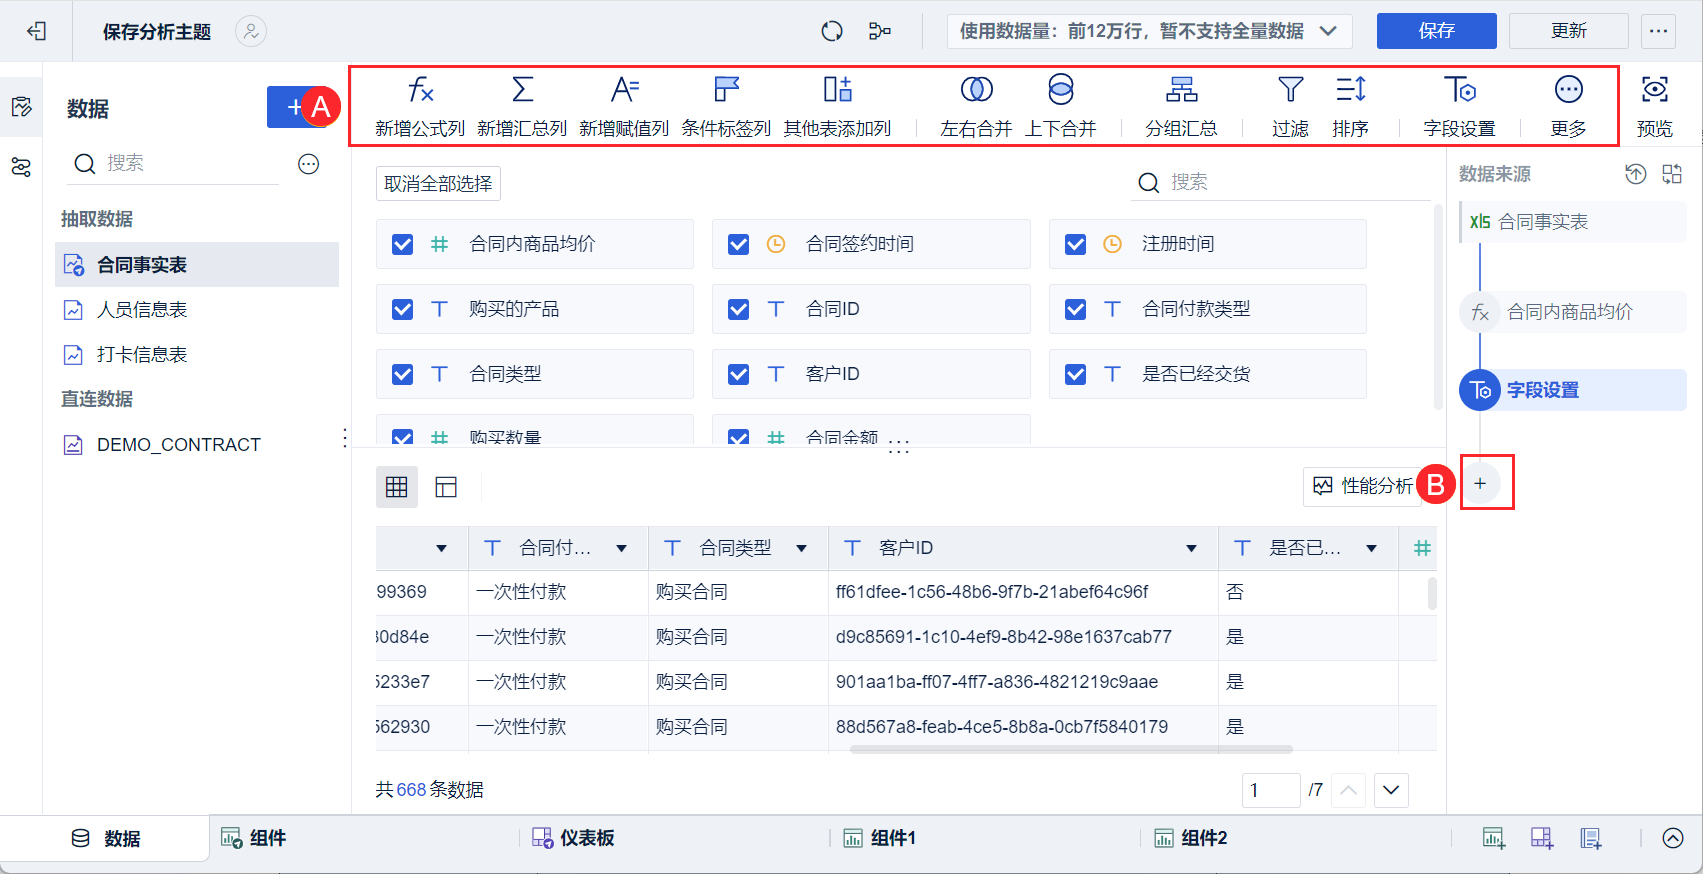Open the header more options (…) button
Viewport: 1703px width, 874px height.
[x=1658, y=31]
